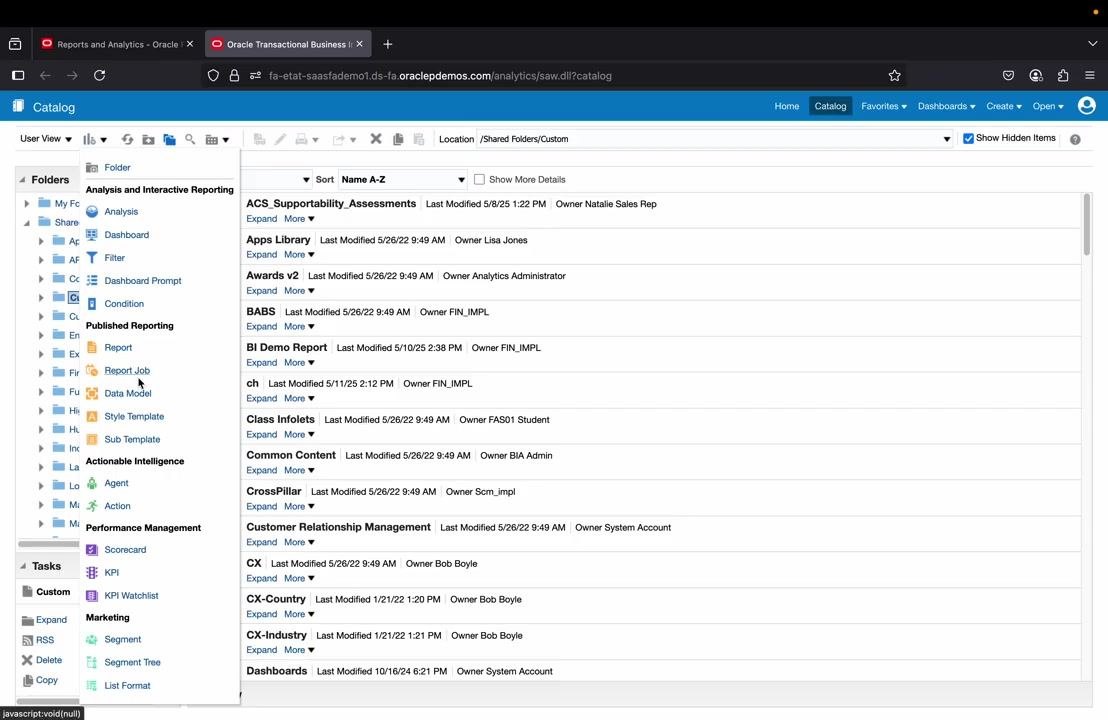Open the Open dropdown menu

point(1048,106)
